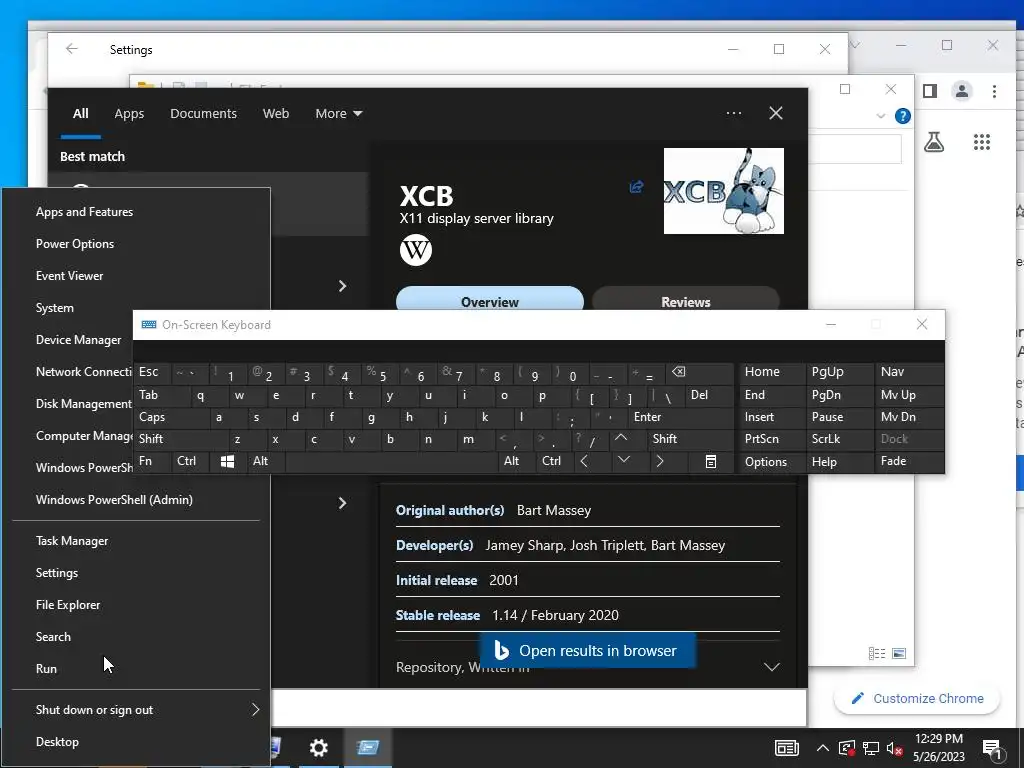Open the notification center icon on taskbar
Screen dimensions: 1024x768
[x=992, y=749]
